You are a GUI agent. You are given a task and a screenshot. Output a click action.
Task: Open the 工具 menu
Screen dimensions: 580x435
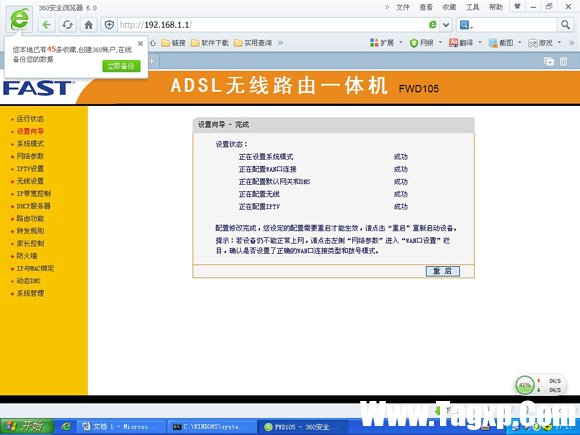pos(472,7)
